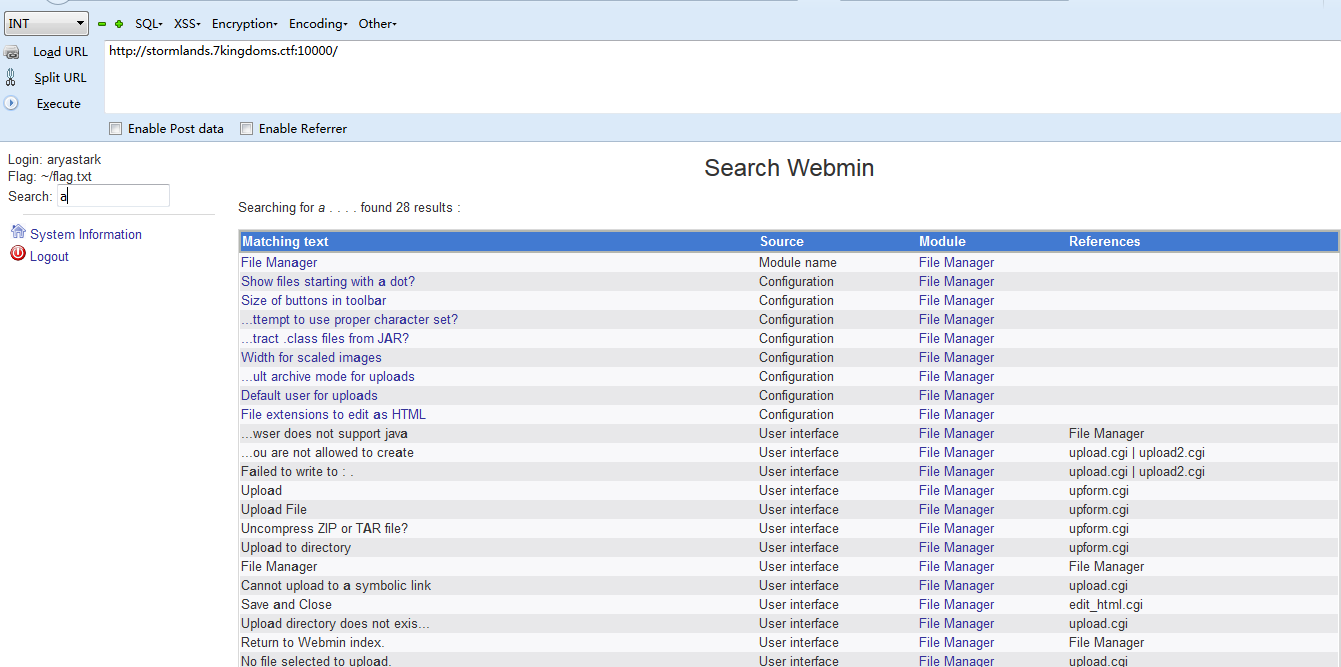
Task: Expand the SQL dropdown menu
Action: [149, 24]
